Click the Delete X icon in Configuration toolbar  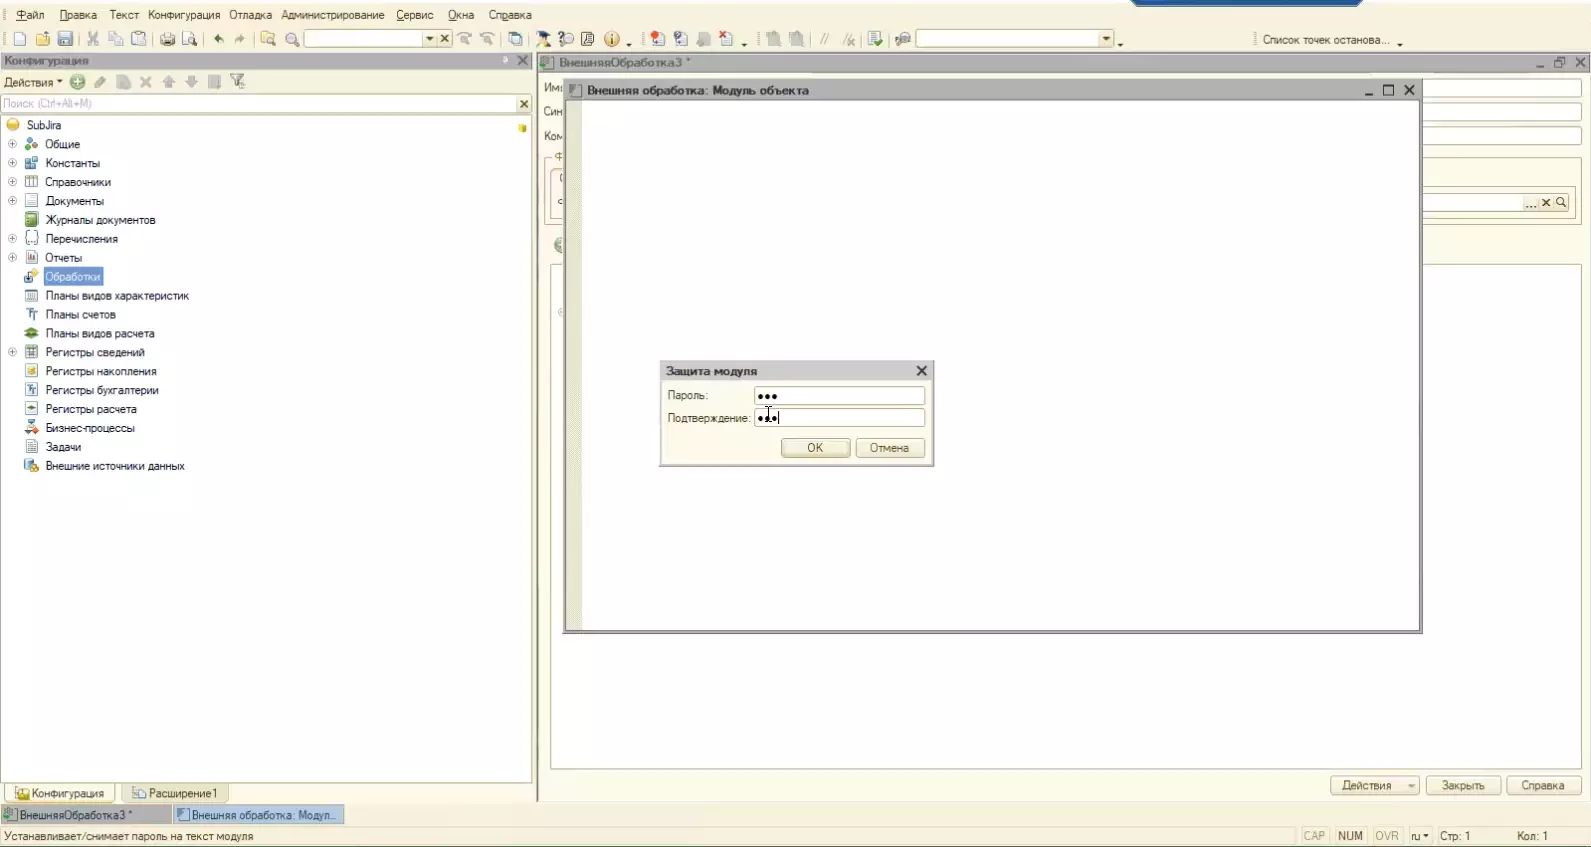pyautogui.click(x=146, y=82)
